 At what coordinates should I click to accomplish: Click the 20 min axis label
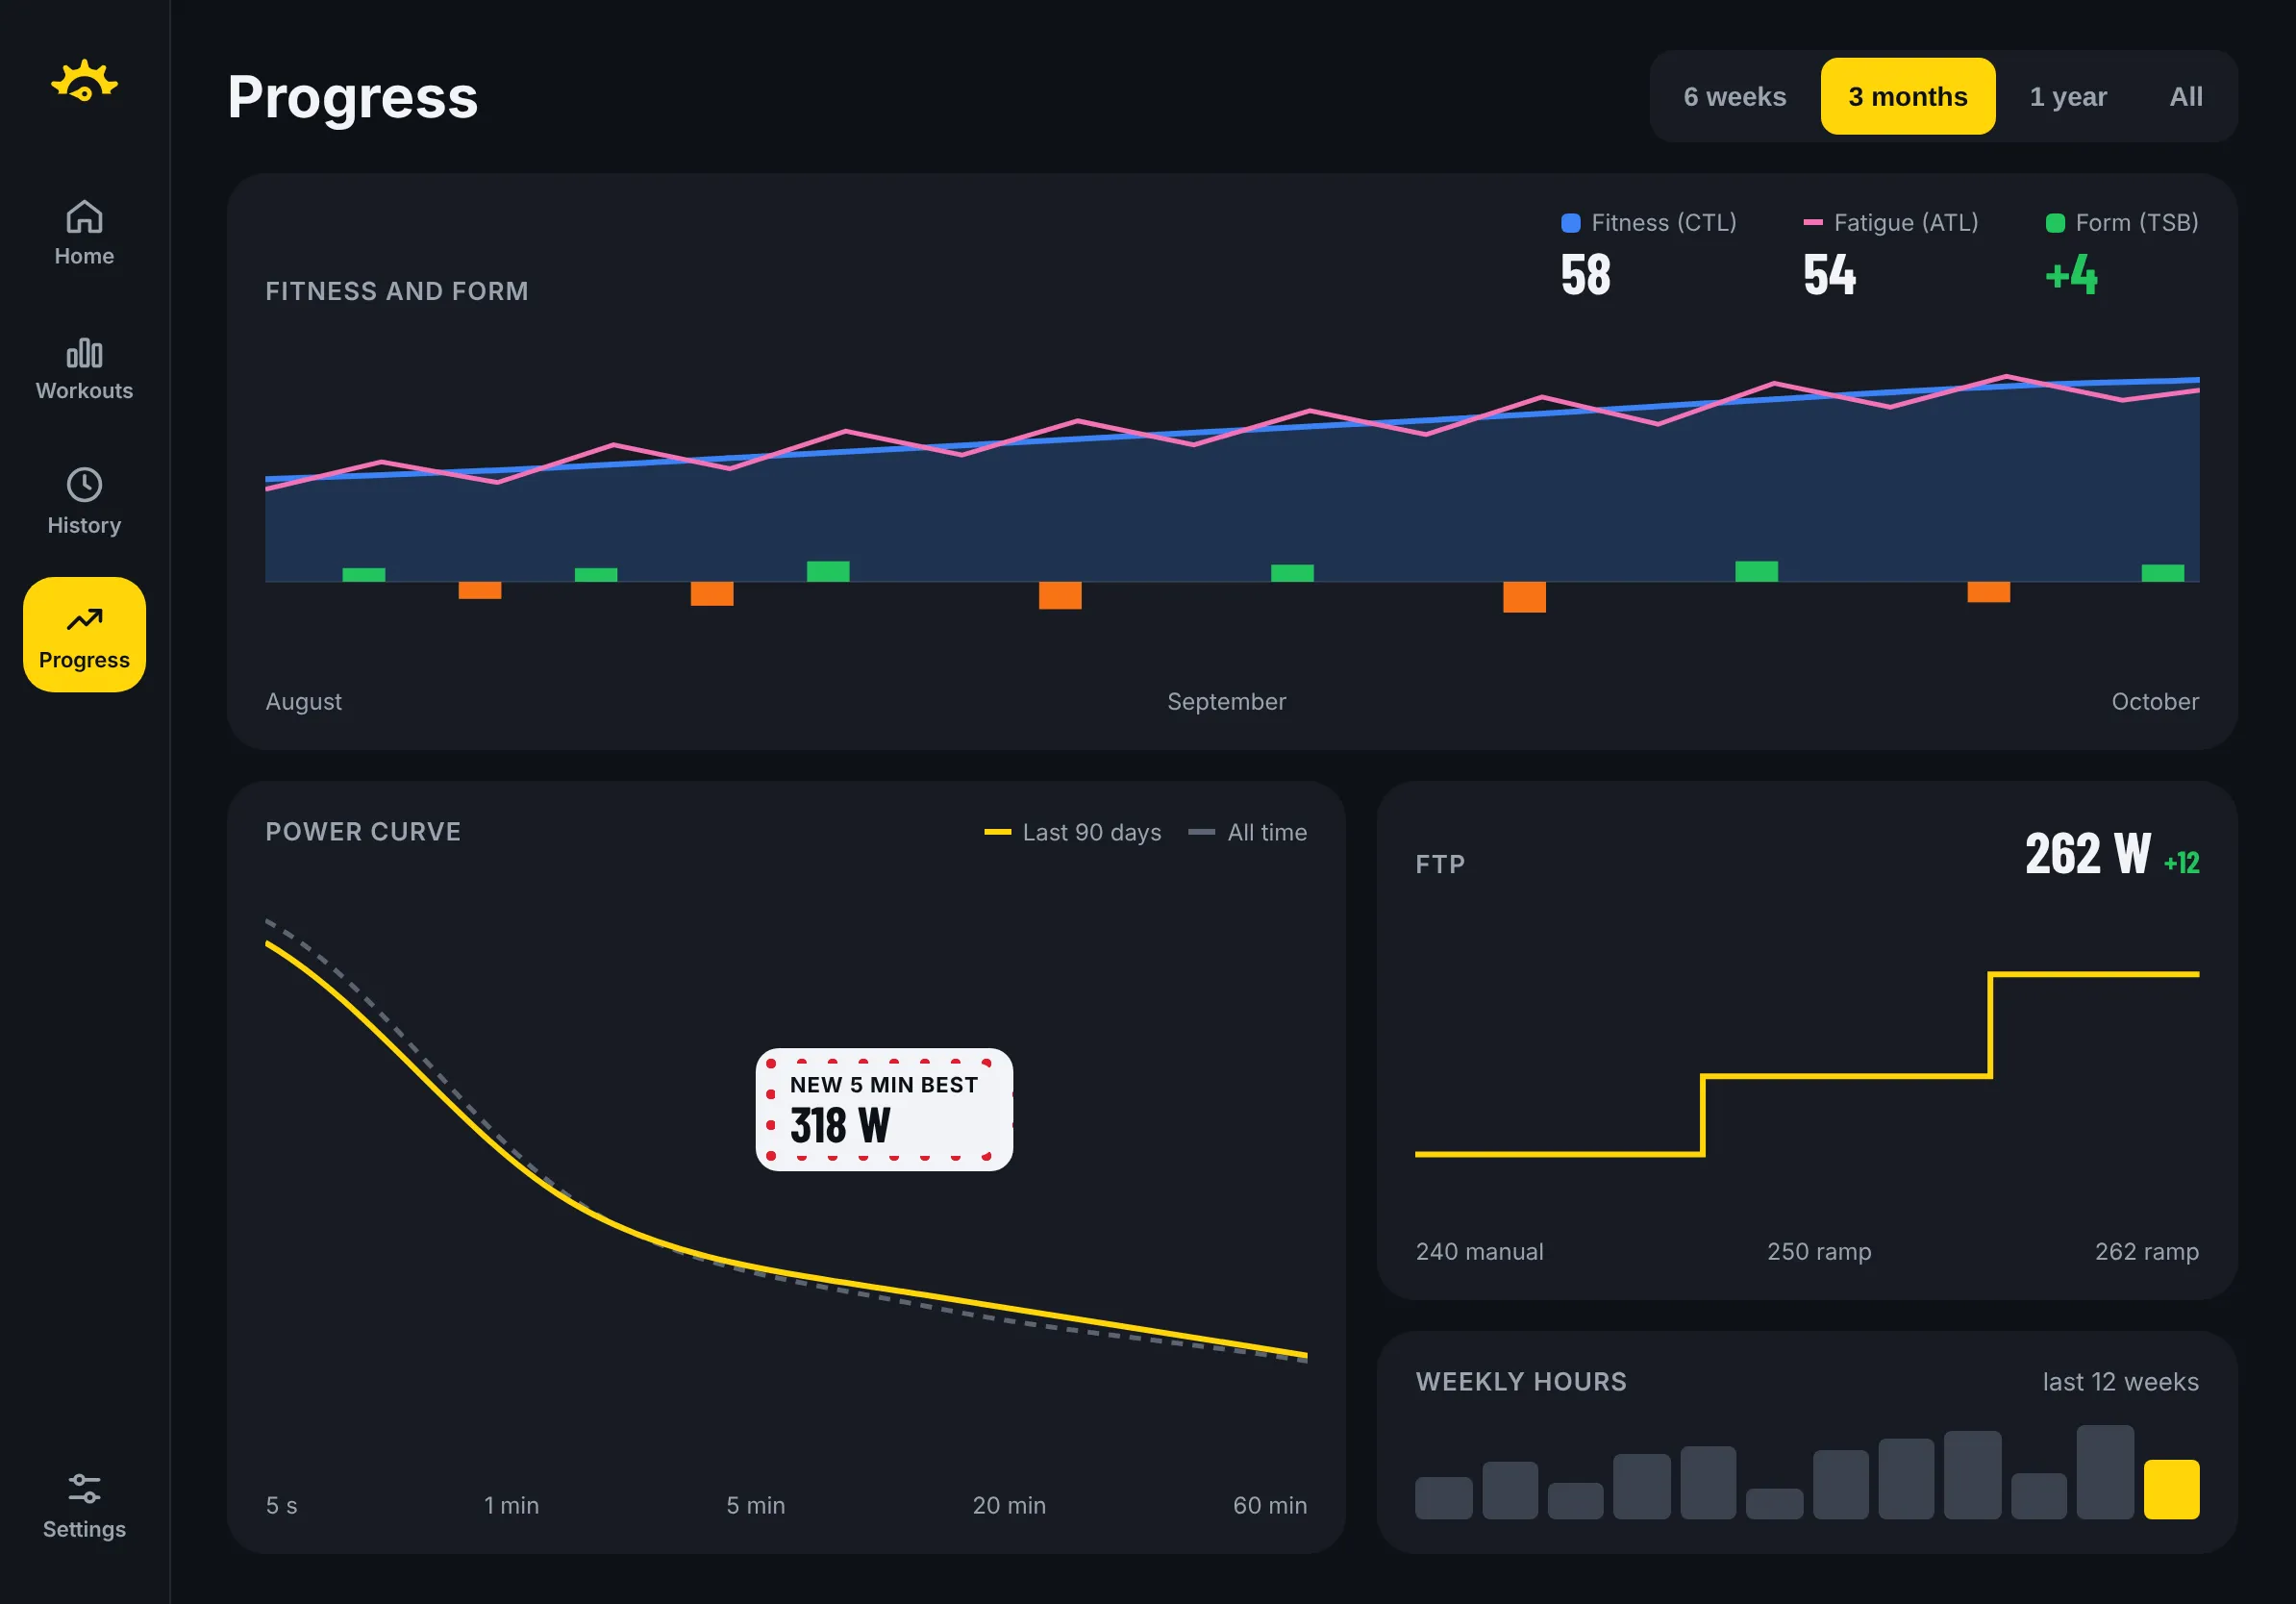click(1008, 1505)
